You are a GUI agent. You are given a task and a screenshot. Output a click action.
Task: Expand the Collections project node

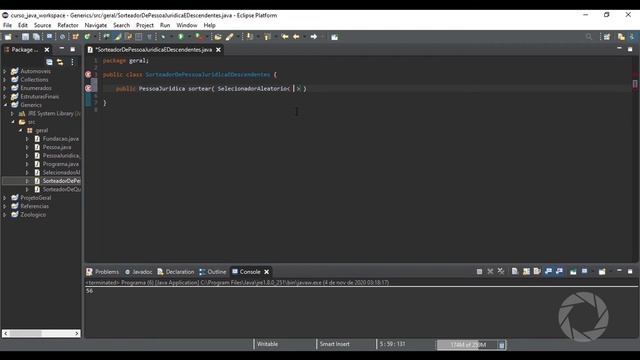(5, 80)
